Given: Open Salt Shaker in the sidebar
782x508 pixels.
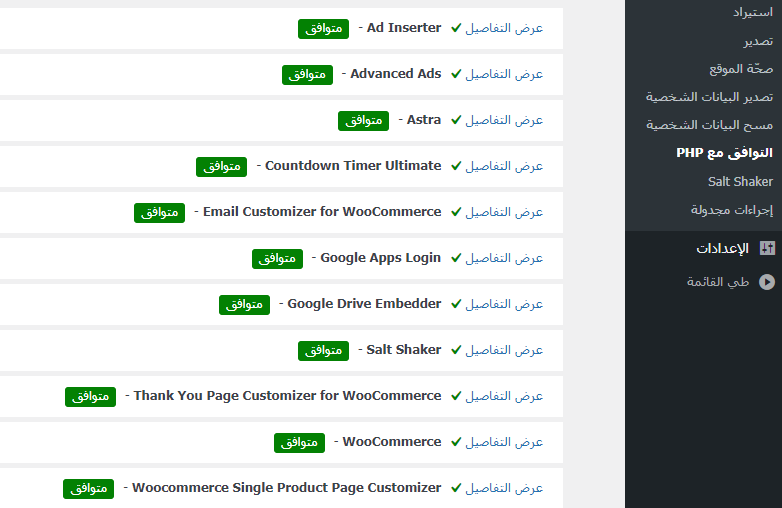Looking at the screenshot, I should pyautogui.click(x=740, y=181).
